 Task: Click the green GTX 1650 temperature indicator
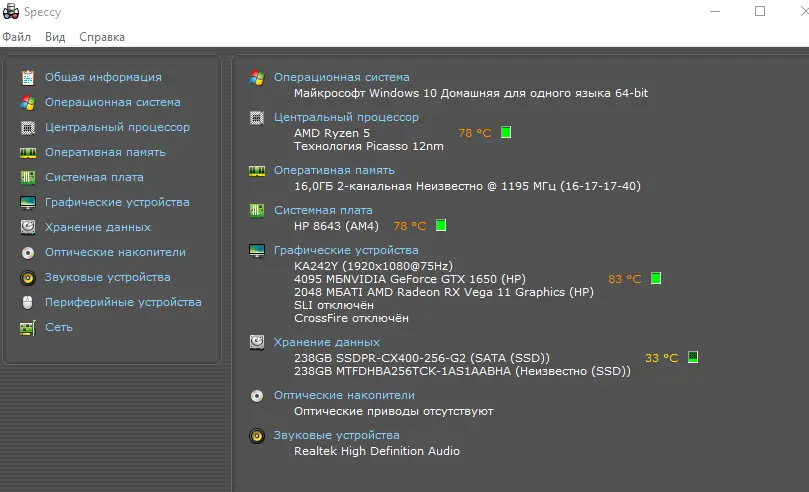click(656, 278)
